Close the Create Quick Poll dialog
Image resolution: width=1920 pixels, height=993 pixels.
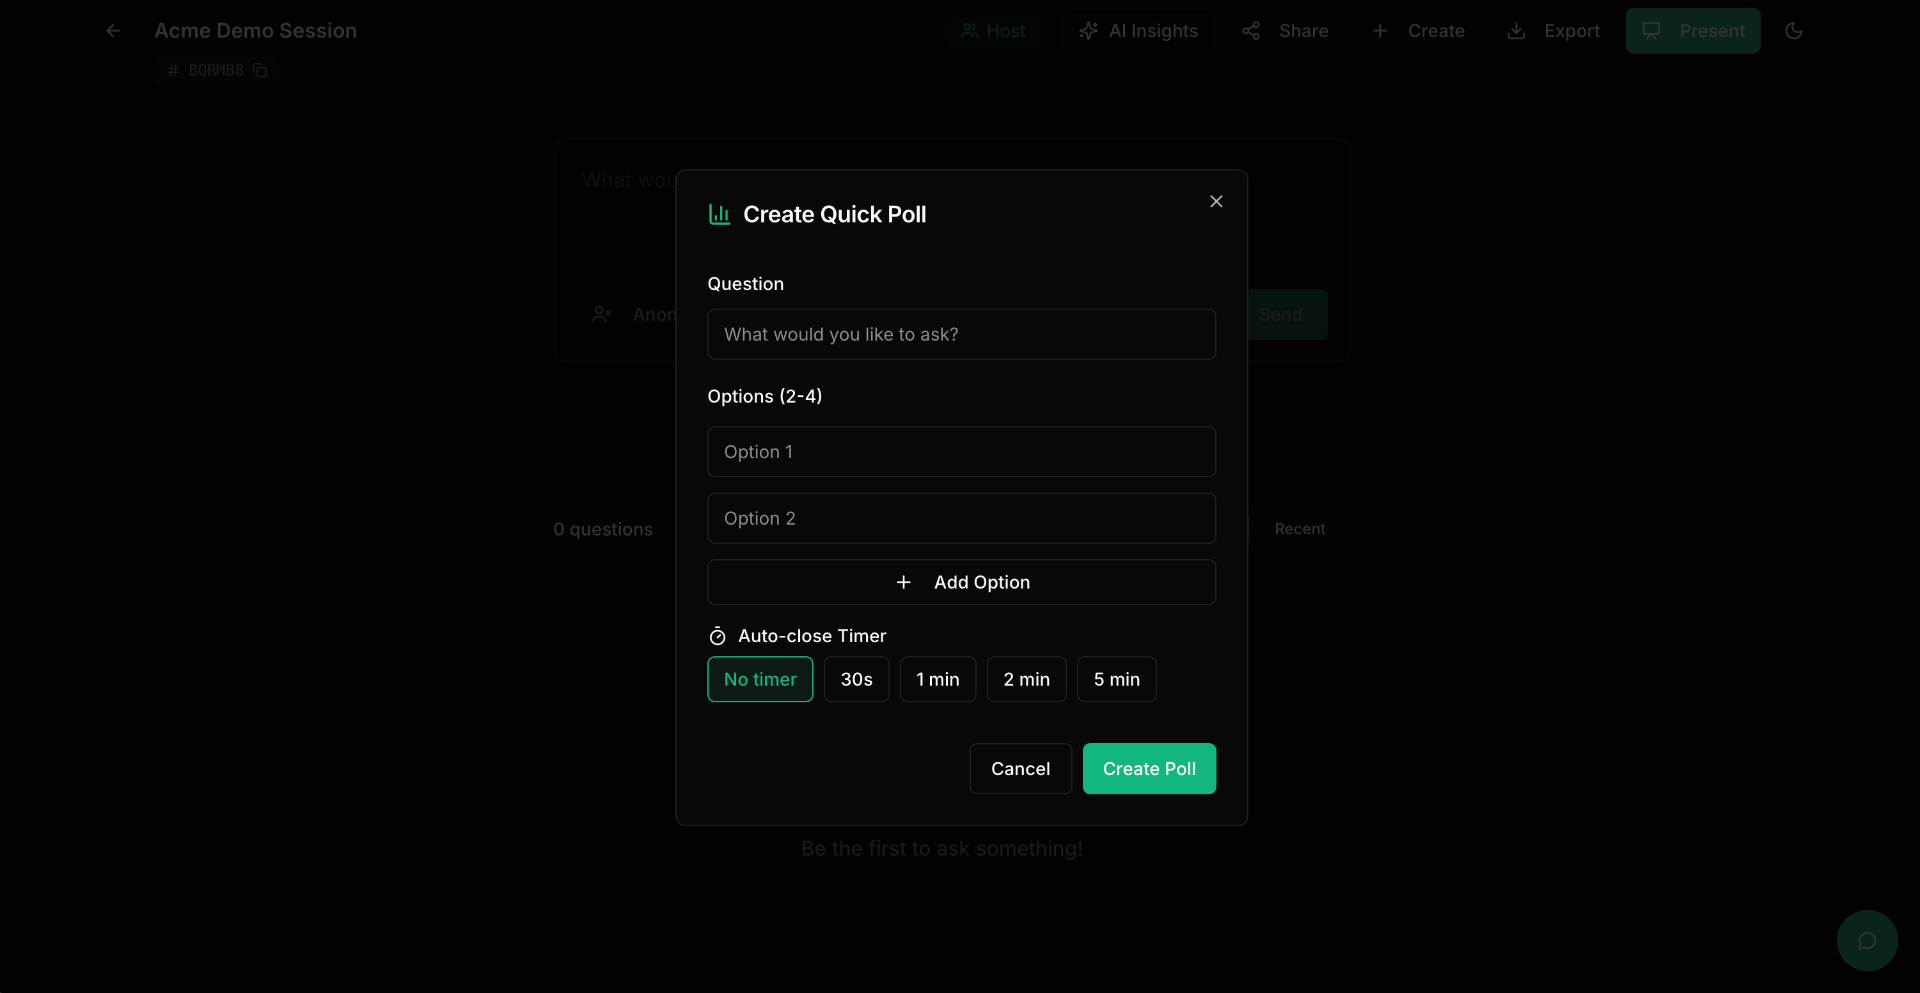(x=1216, y=201)
